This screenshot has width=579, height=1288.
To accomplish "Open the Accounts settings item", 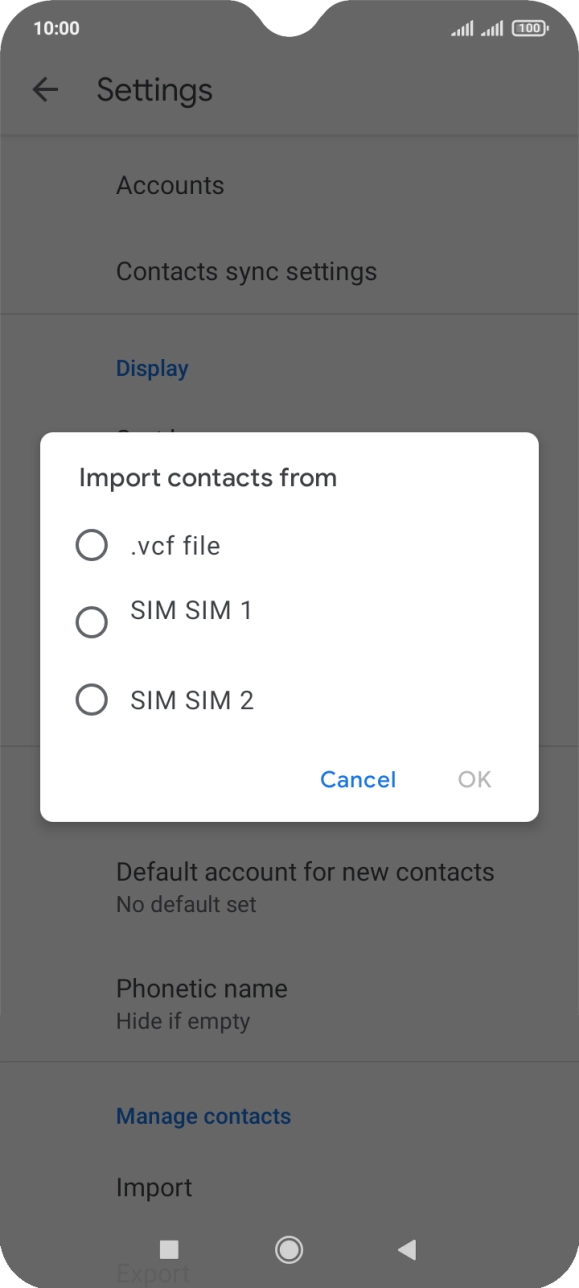I will 170,185.
